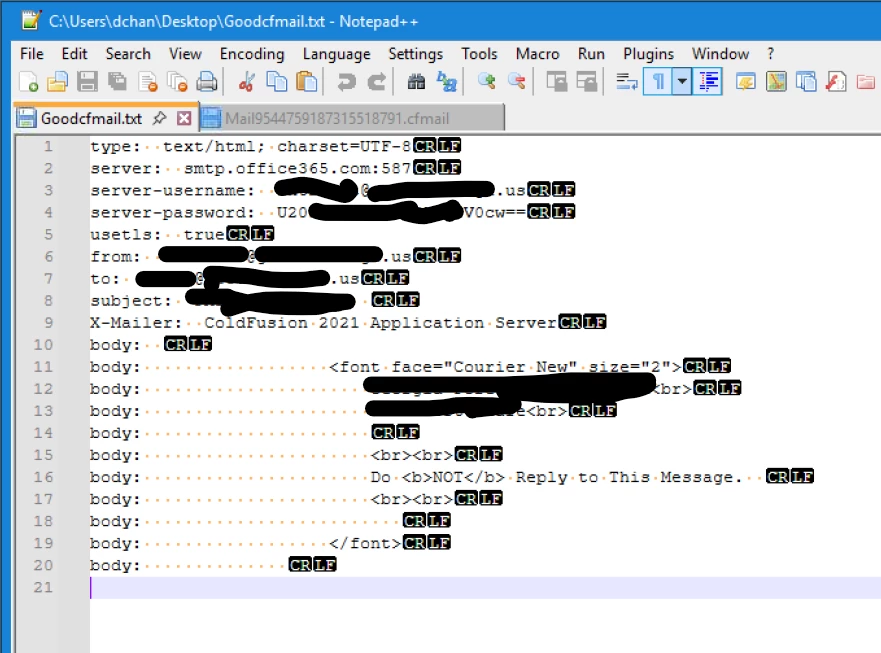Click 'server-password:' text on line 4
881x653 pixels.
coord(172,212)
